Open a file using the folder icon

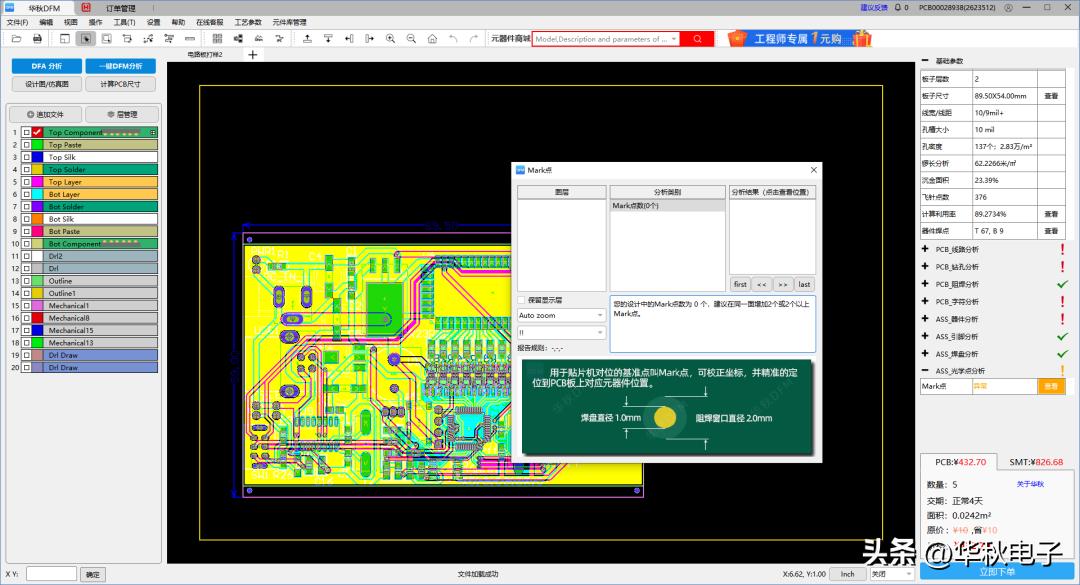pos(15,39)
